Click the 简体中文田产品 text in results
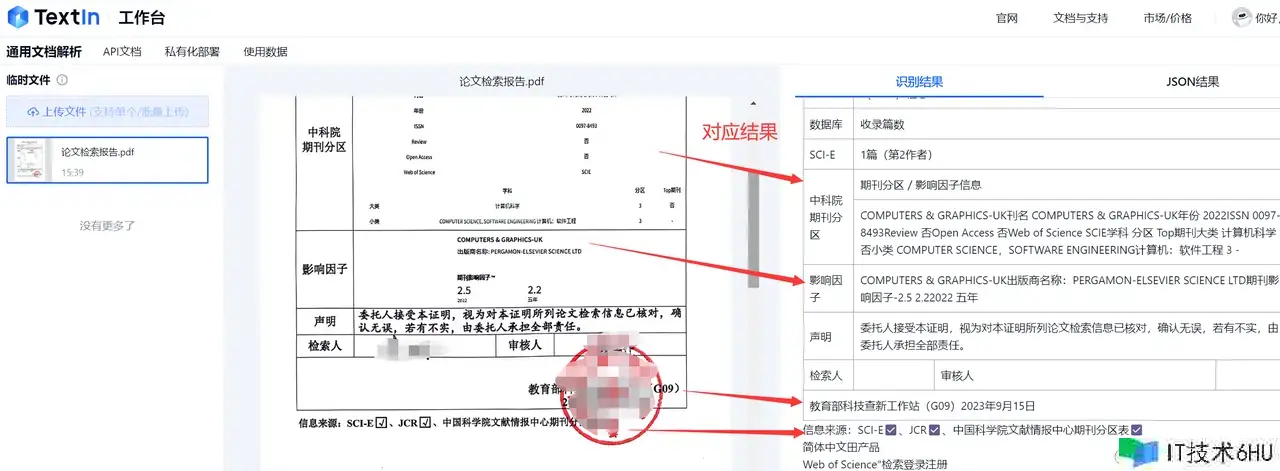 (841, 447)
